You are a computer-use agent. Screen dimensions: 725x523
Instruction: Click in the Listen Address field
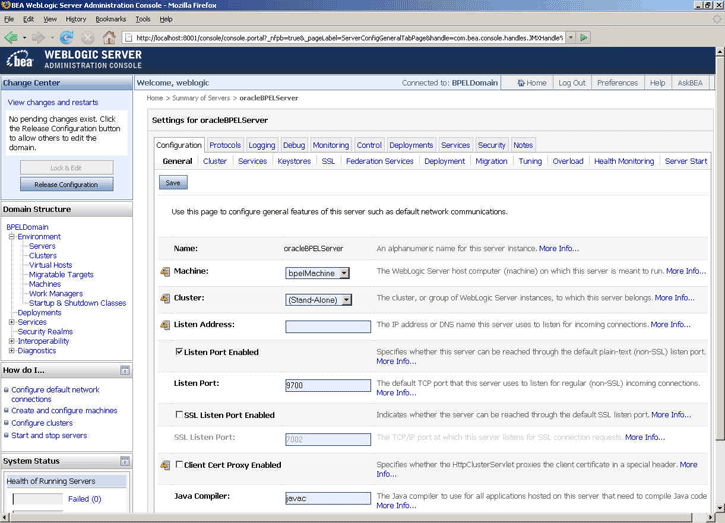tap(328, 326)
